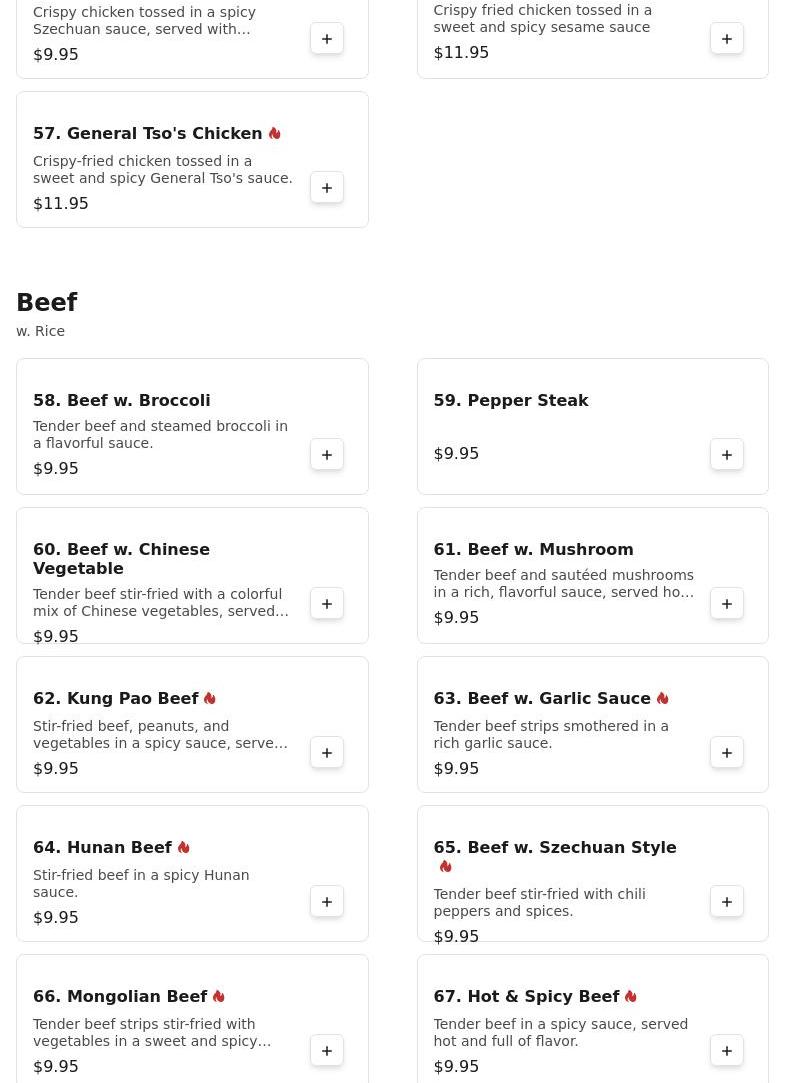Add Hot & Spicy Beef to order
The image size is (785, 1083).
(x=727, y=1051)
